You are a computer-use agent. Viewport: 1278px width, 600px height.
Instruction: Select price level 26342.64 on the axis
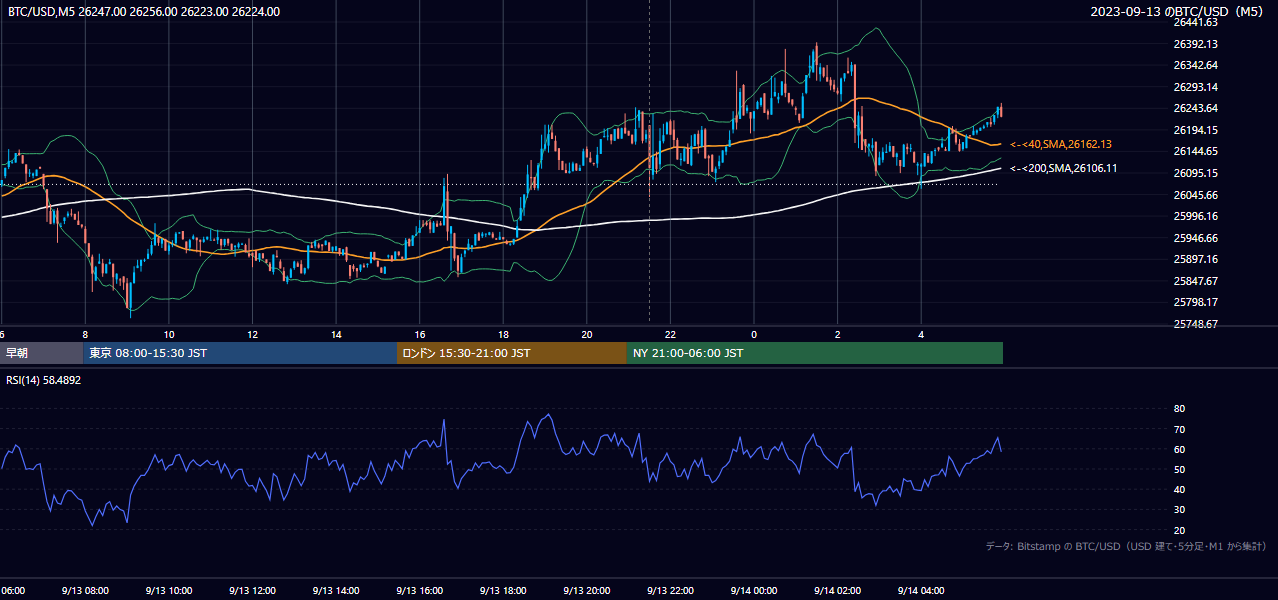[1195, 65]
